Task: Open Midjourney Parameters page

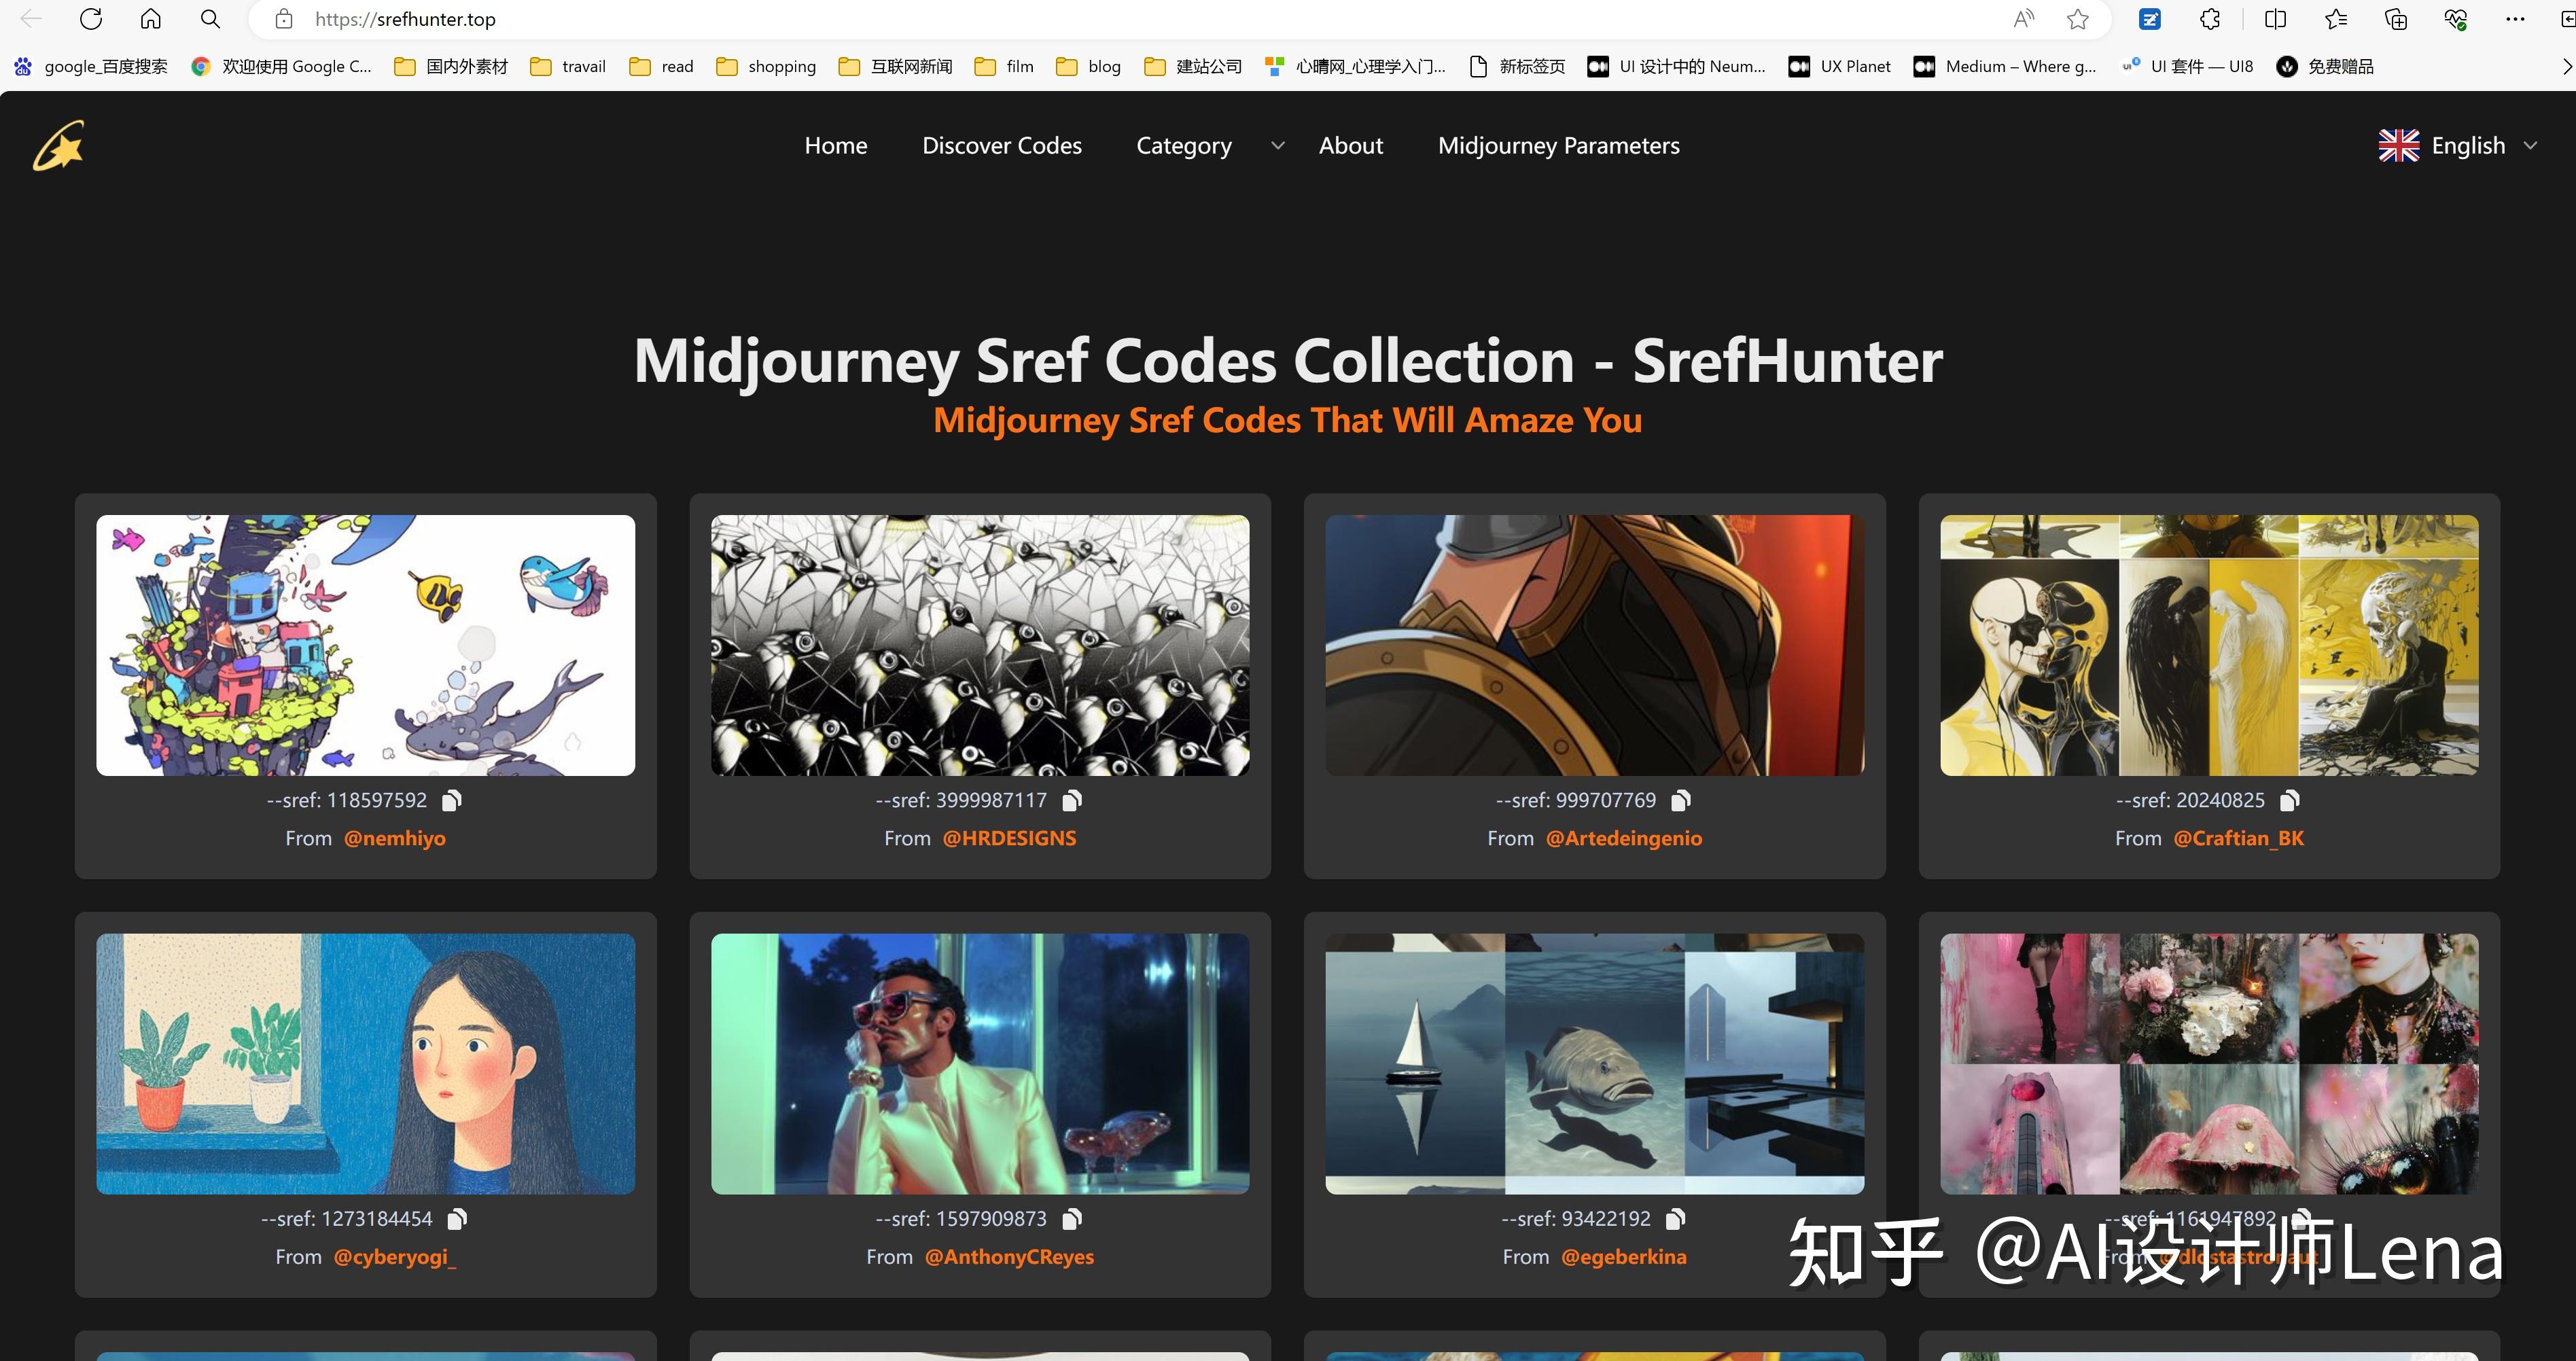Action: (x=1559, y=146)
